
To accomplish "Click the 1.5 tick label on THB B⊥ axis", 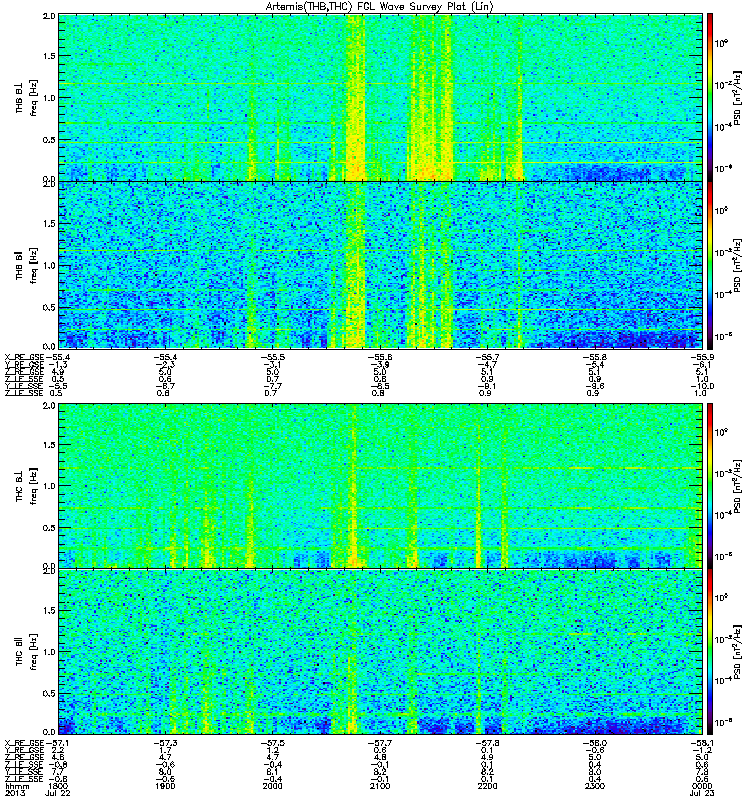I will click(49, 56).
